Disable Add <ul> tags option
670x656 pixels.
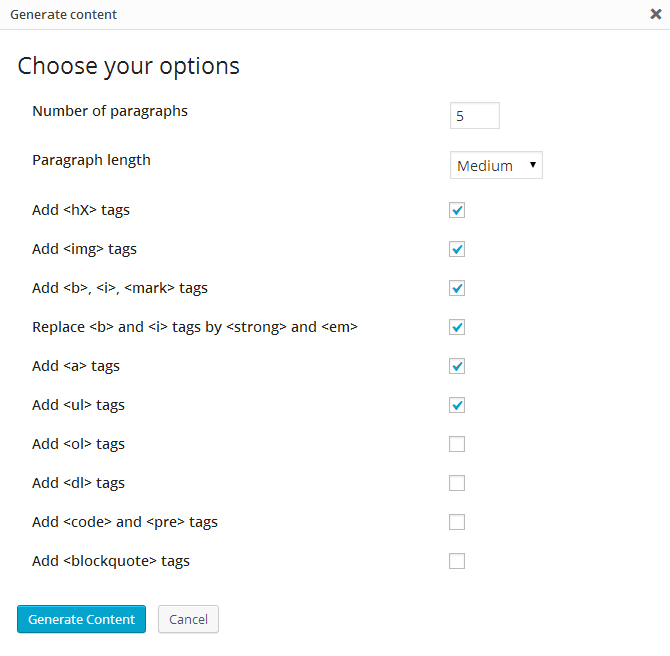[457, 405]
